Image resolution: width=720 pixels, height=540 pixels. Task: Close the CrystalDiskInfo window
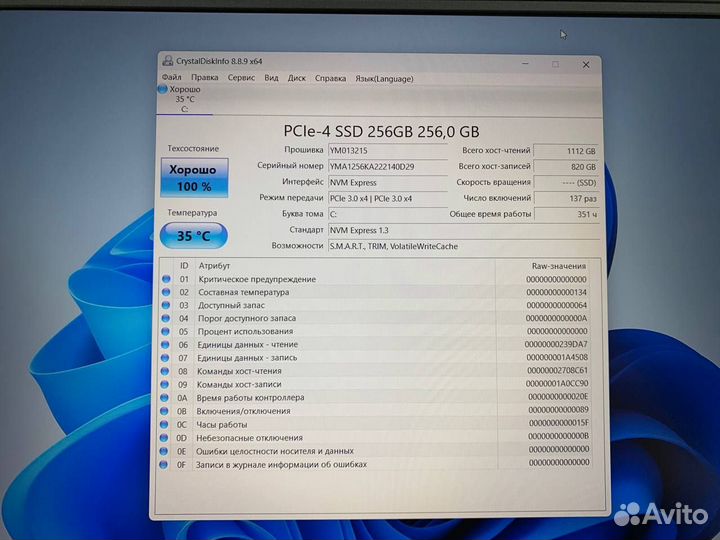tap(586, 65)
